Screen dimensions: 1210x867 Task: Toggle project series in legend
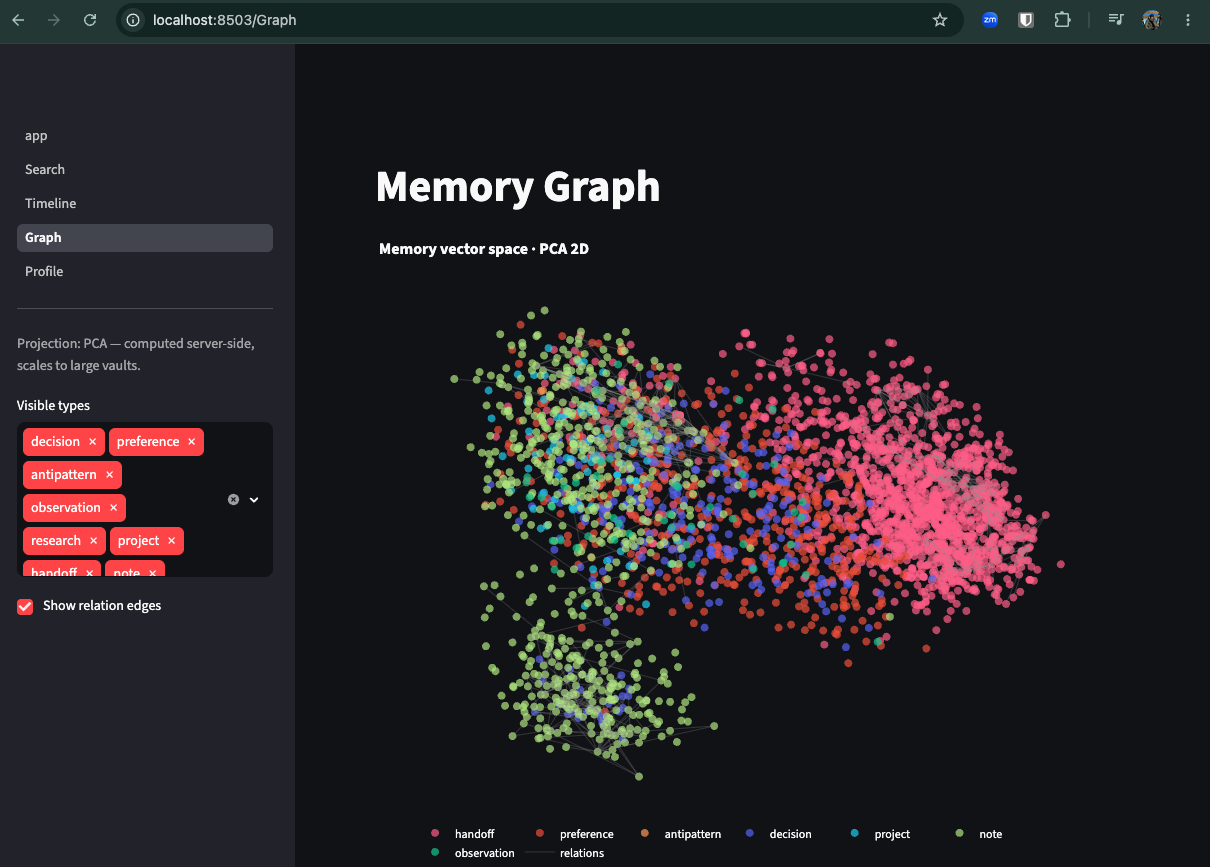point(880,834)
